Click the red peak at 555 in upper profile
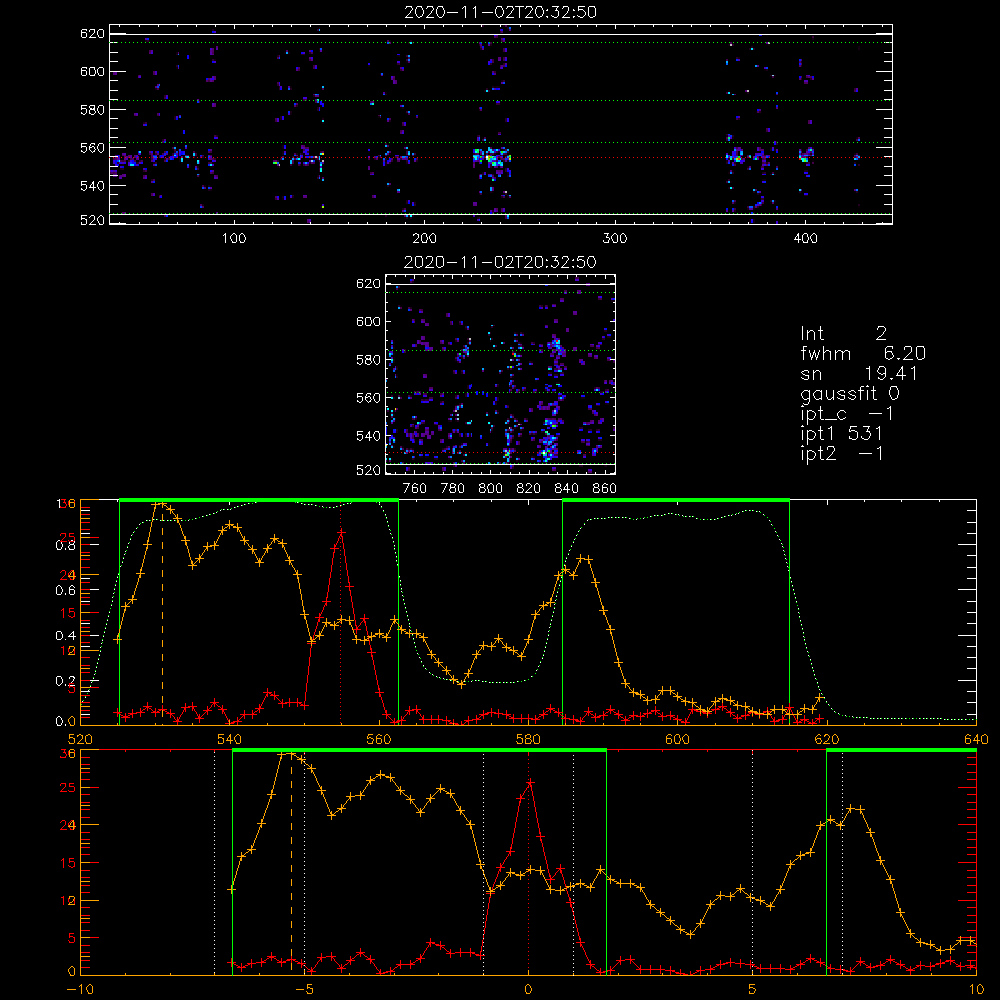The width and height of the screenshot is (1000, 1000). [341, 531]
